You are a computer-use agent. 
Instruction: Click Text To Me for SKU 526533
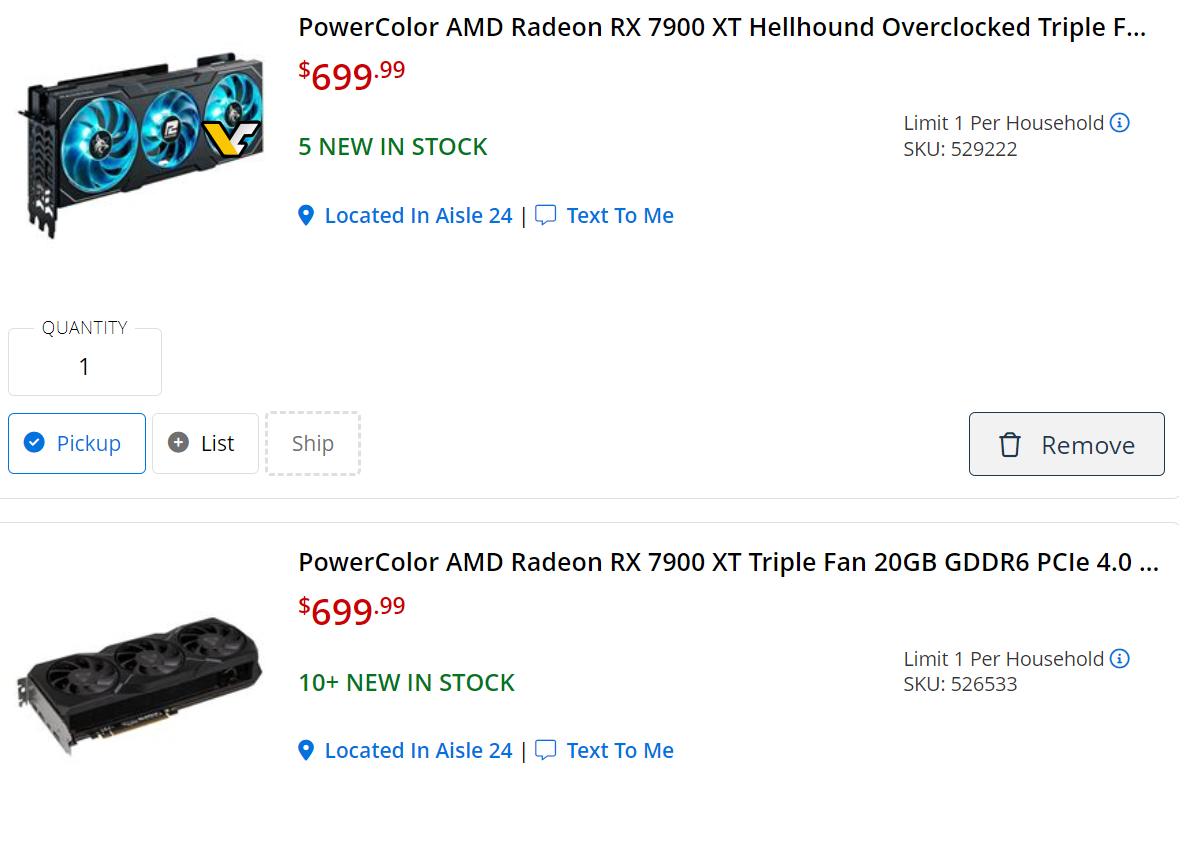(x=620, y=750)
